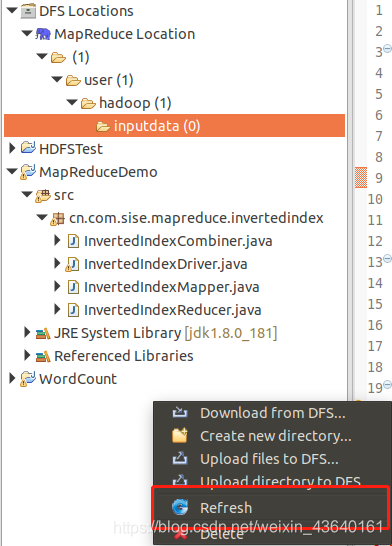This screenshot has height=546, width=392.
Task: Click the Create new directory folder icon
Action: (180, 436)
